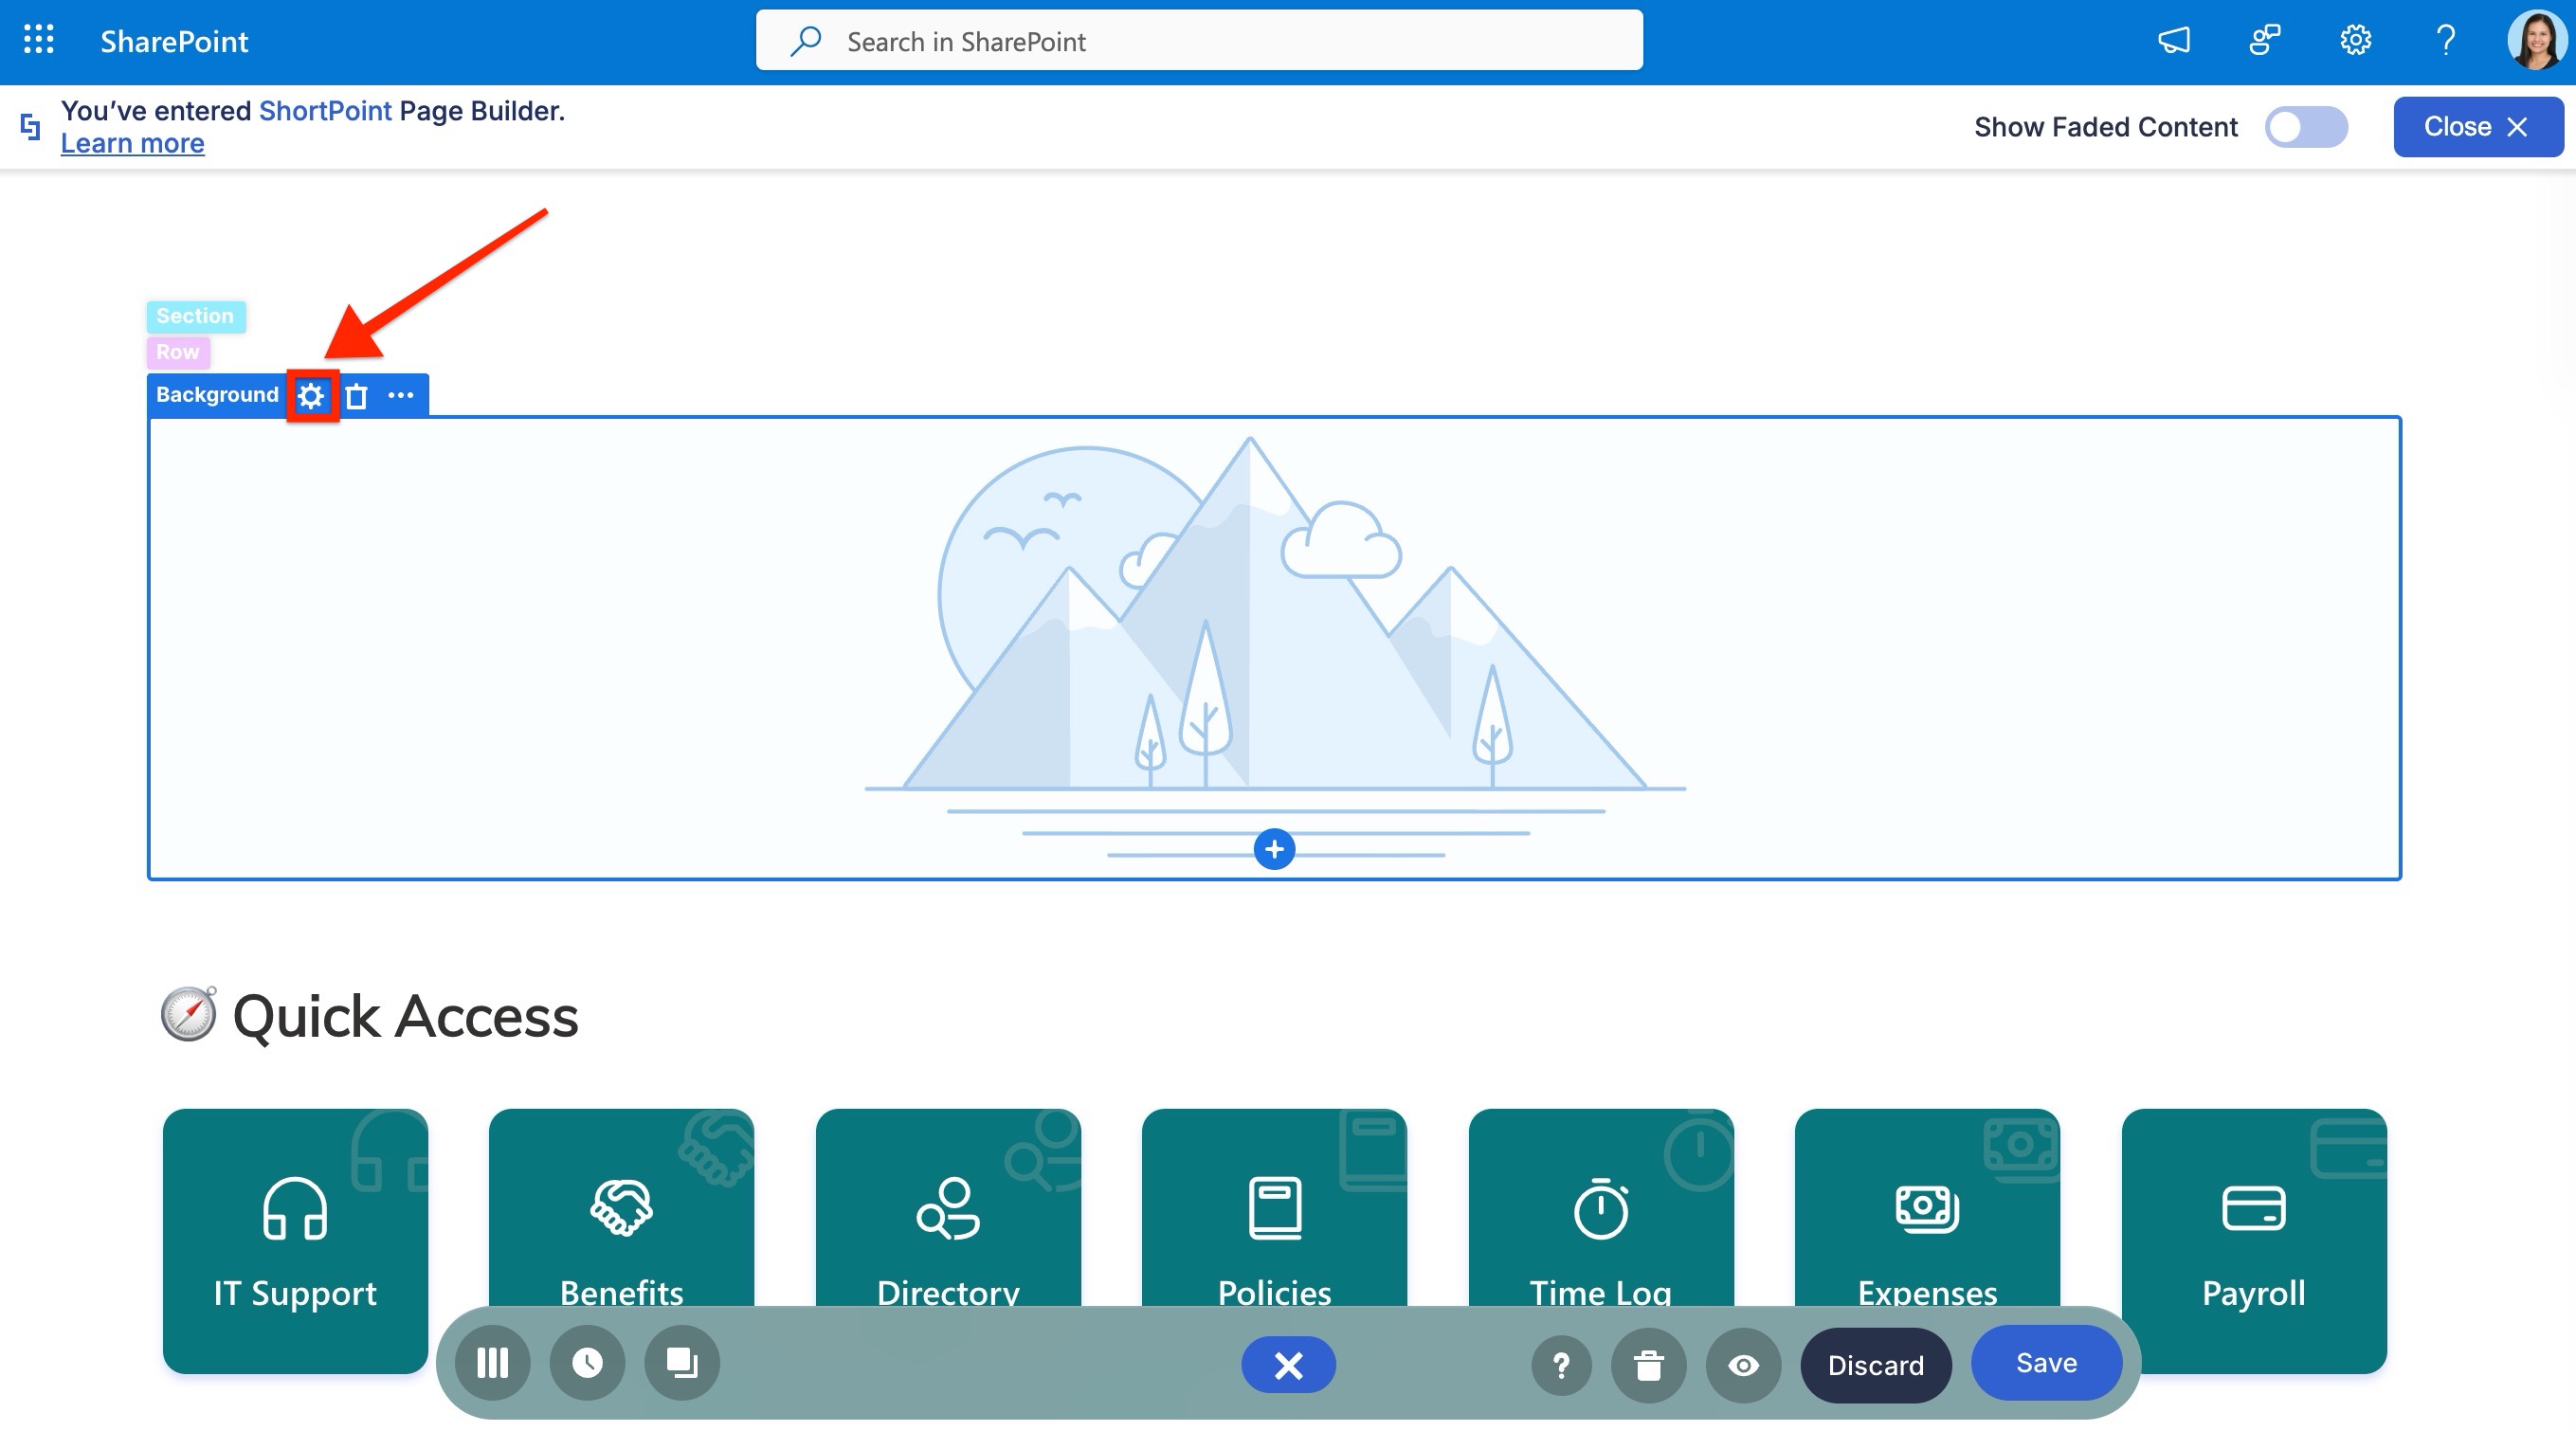Open help from the question mark in builder toolbar

coord(1561,1364)
